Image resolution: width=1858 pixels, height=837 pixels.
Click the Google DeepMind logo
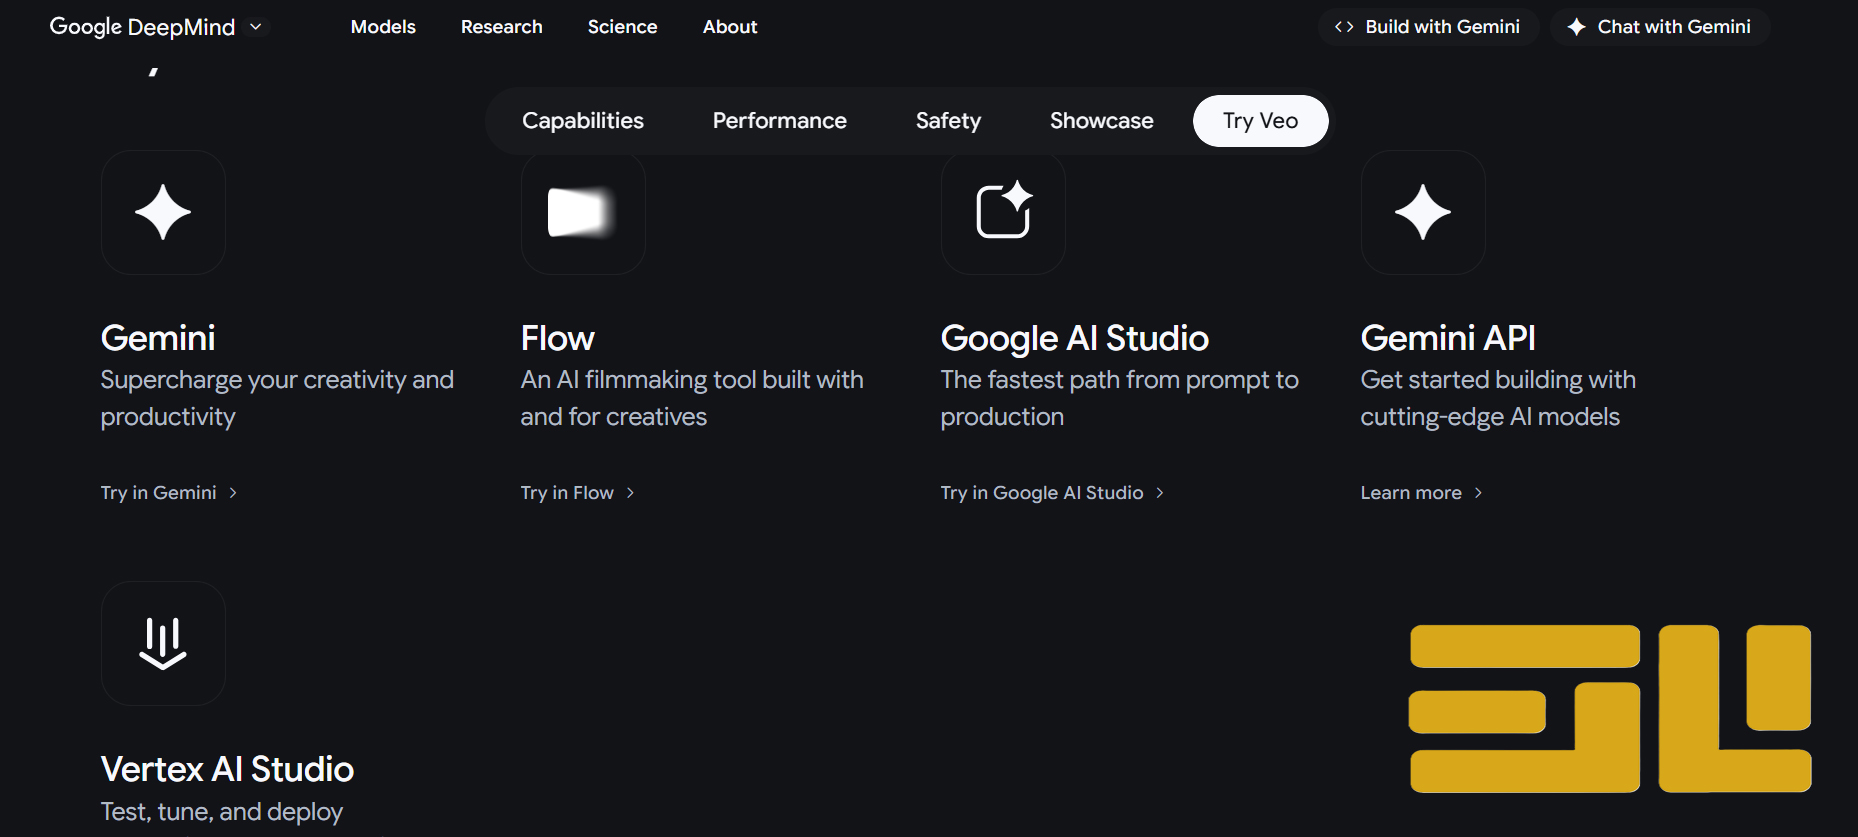click(142, 27)
